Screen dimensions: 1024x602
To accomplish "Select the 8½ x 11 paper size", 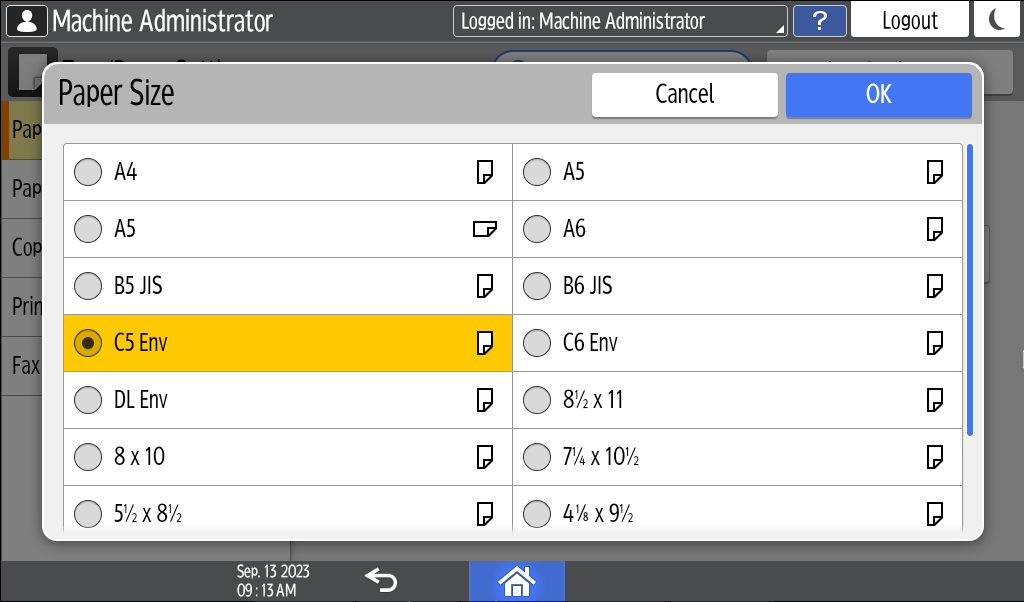I will 538,401.
